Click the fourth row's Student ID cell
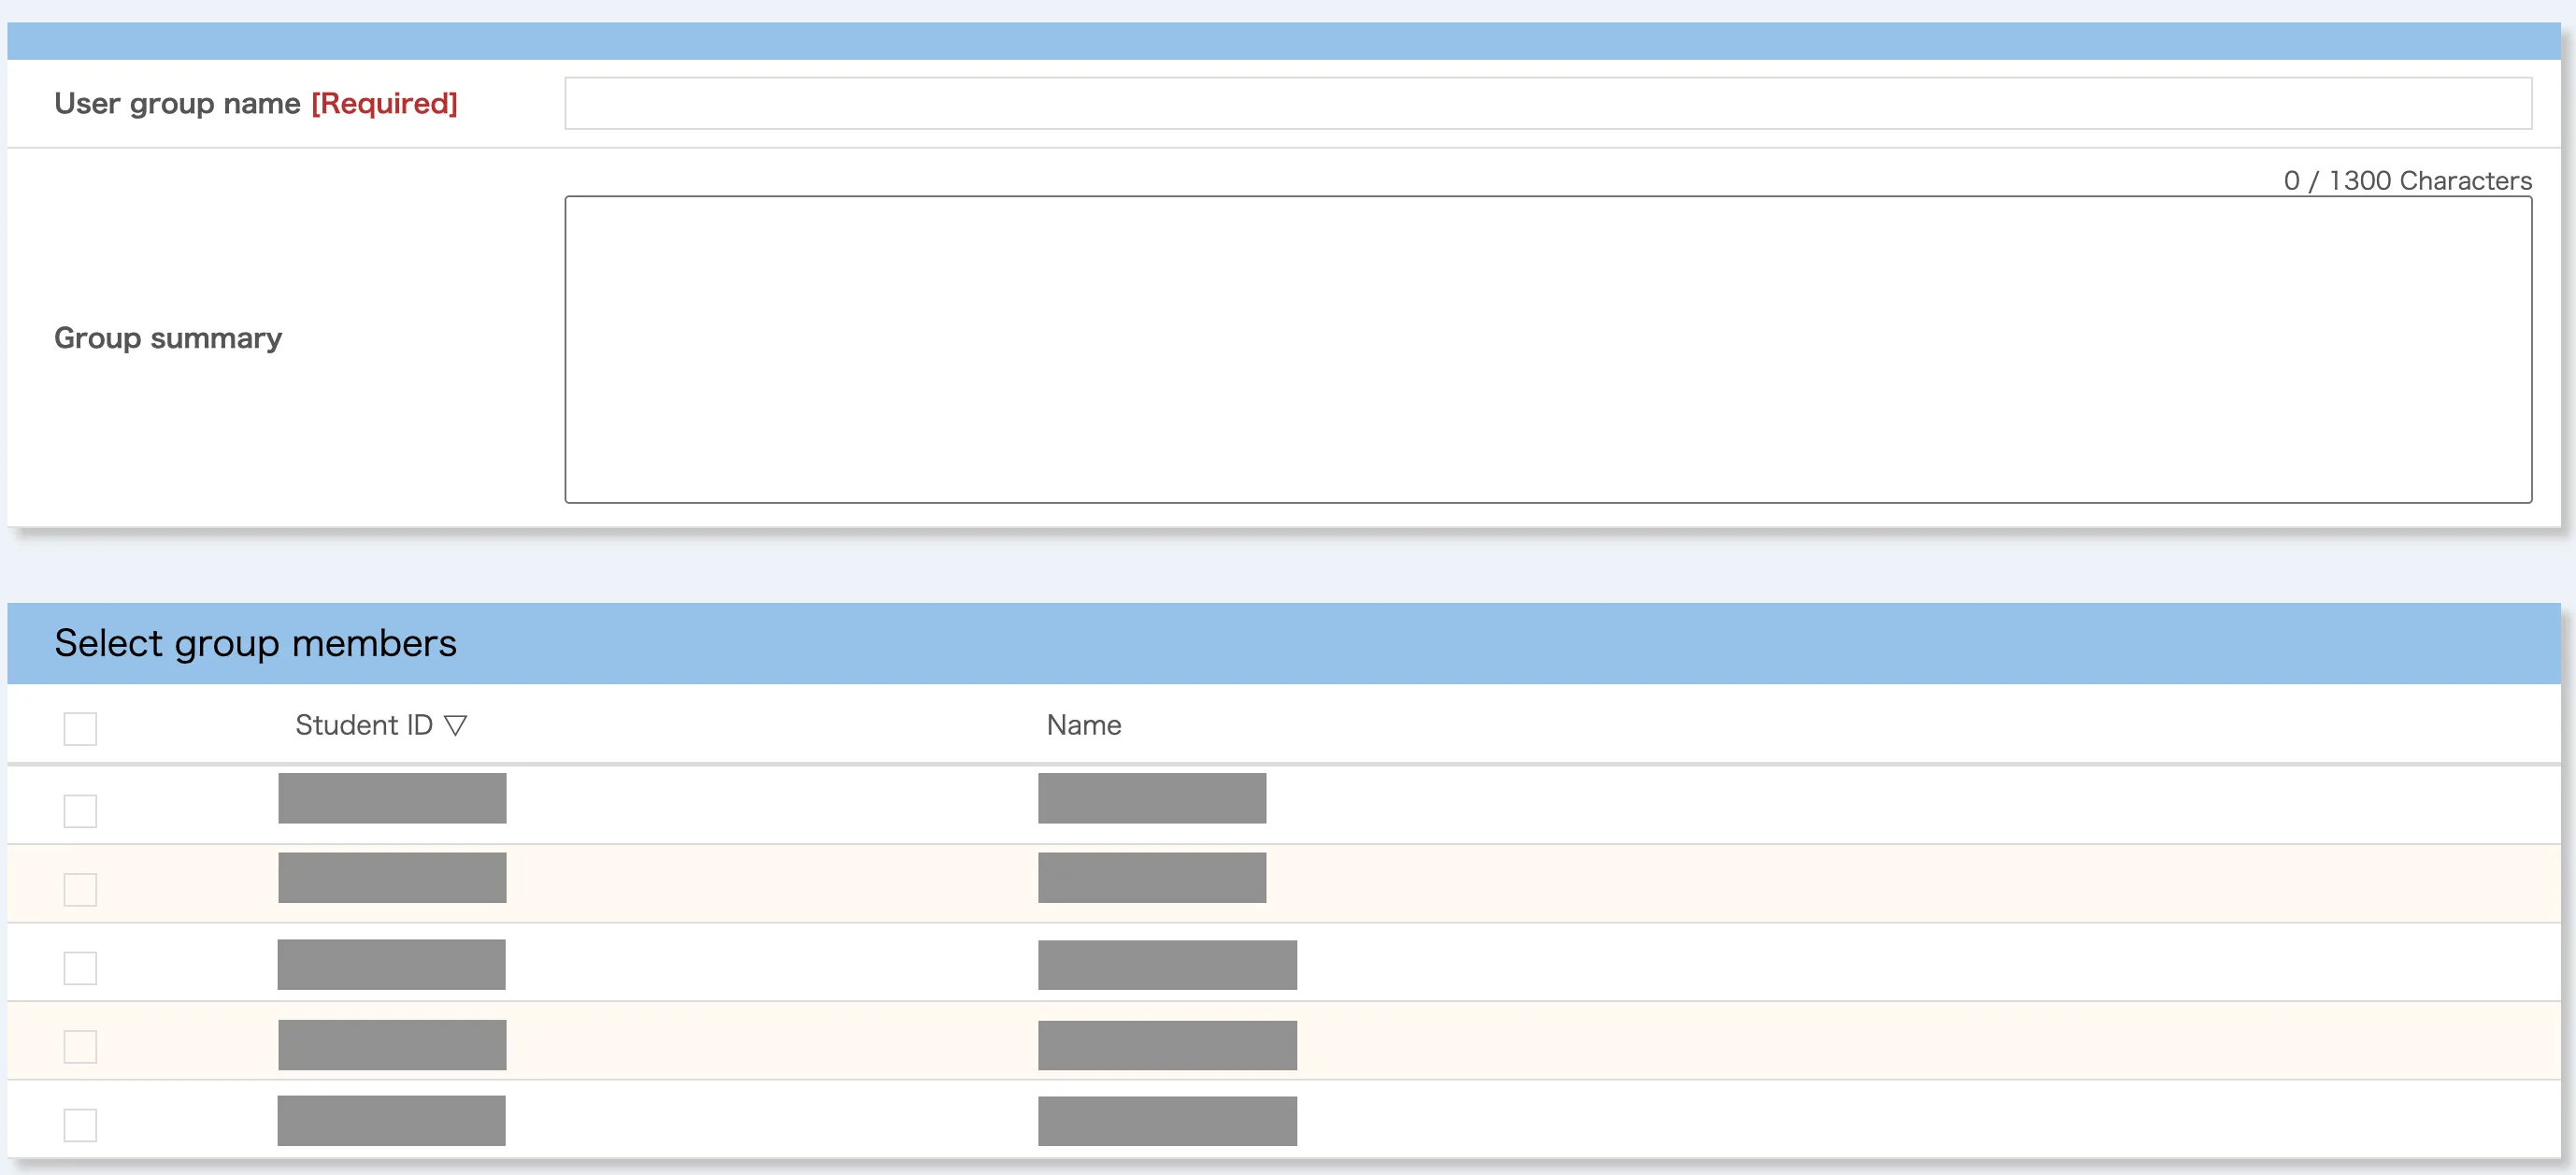The height and width of the screenshot is (1175, 2576). pos(392,1044)
